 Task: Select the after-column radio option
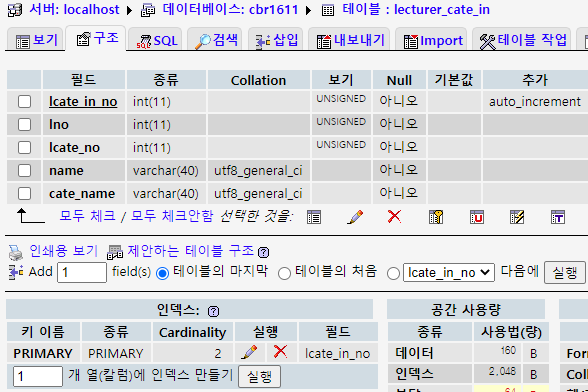(393, 273)
